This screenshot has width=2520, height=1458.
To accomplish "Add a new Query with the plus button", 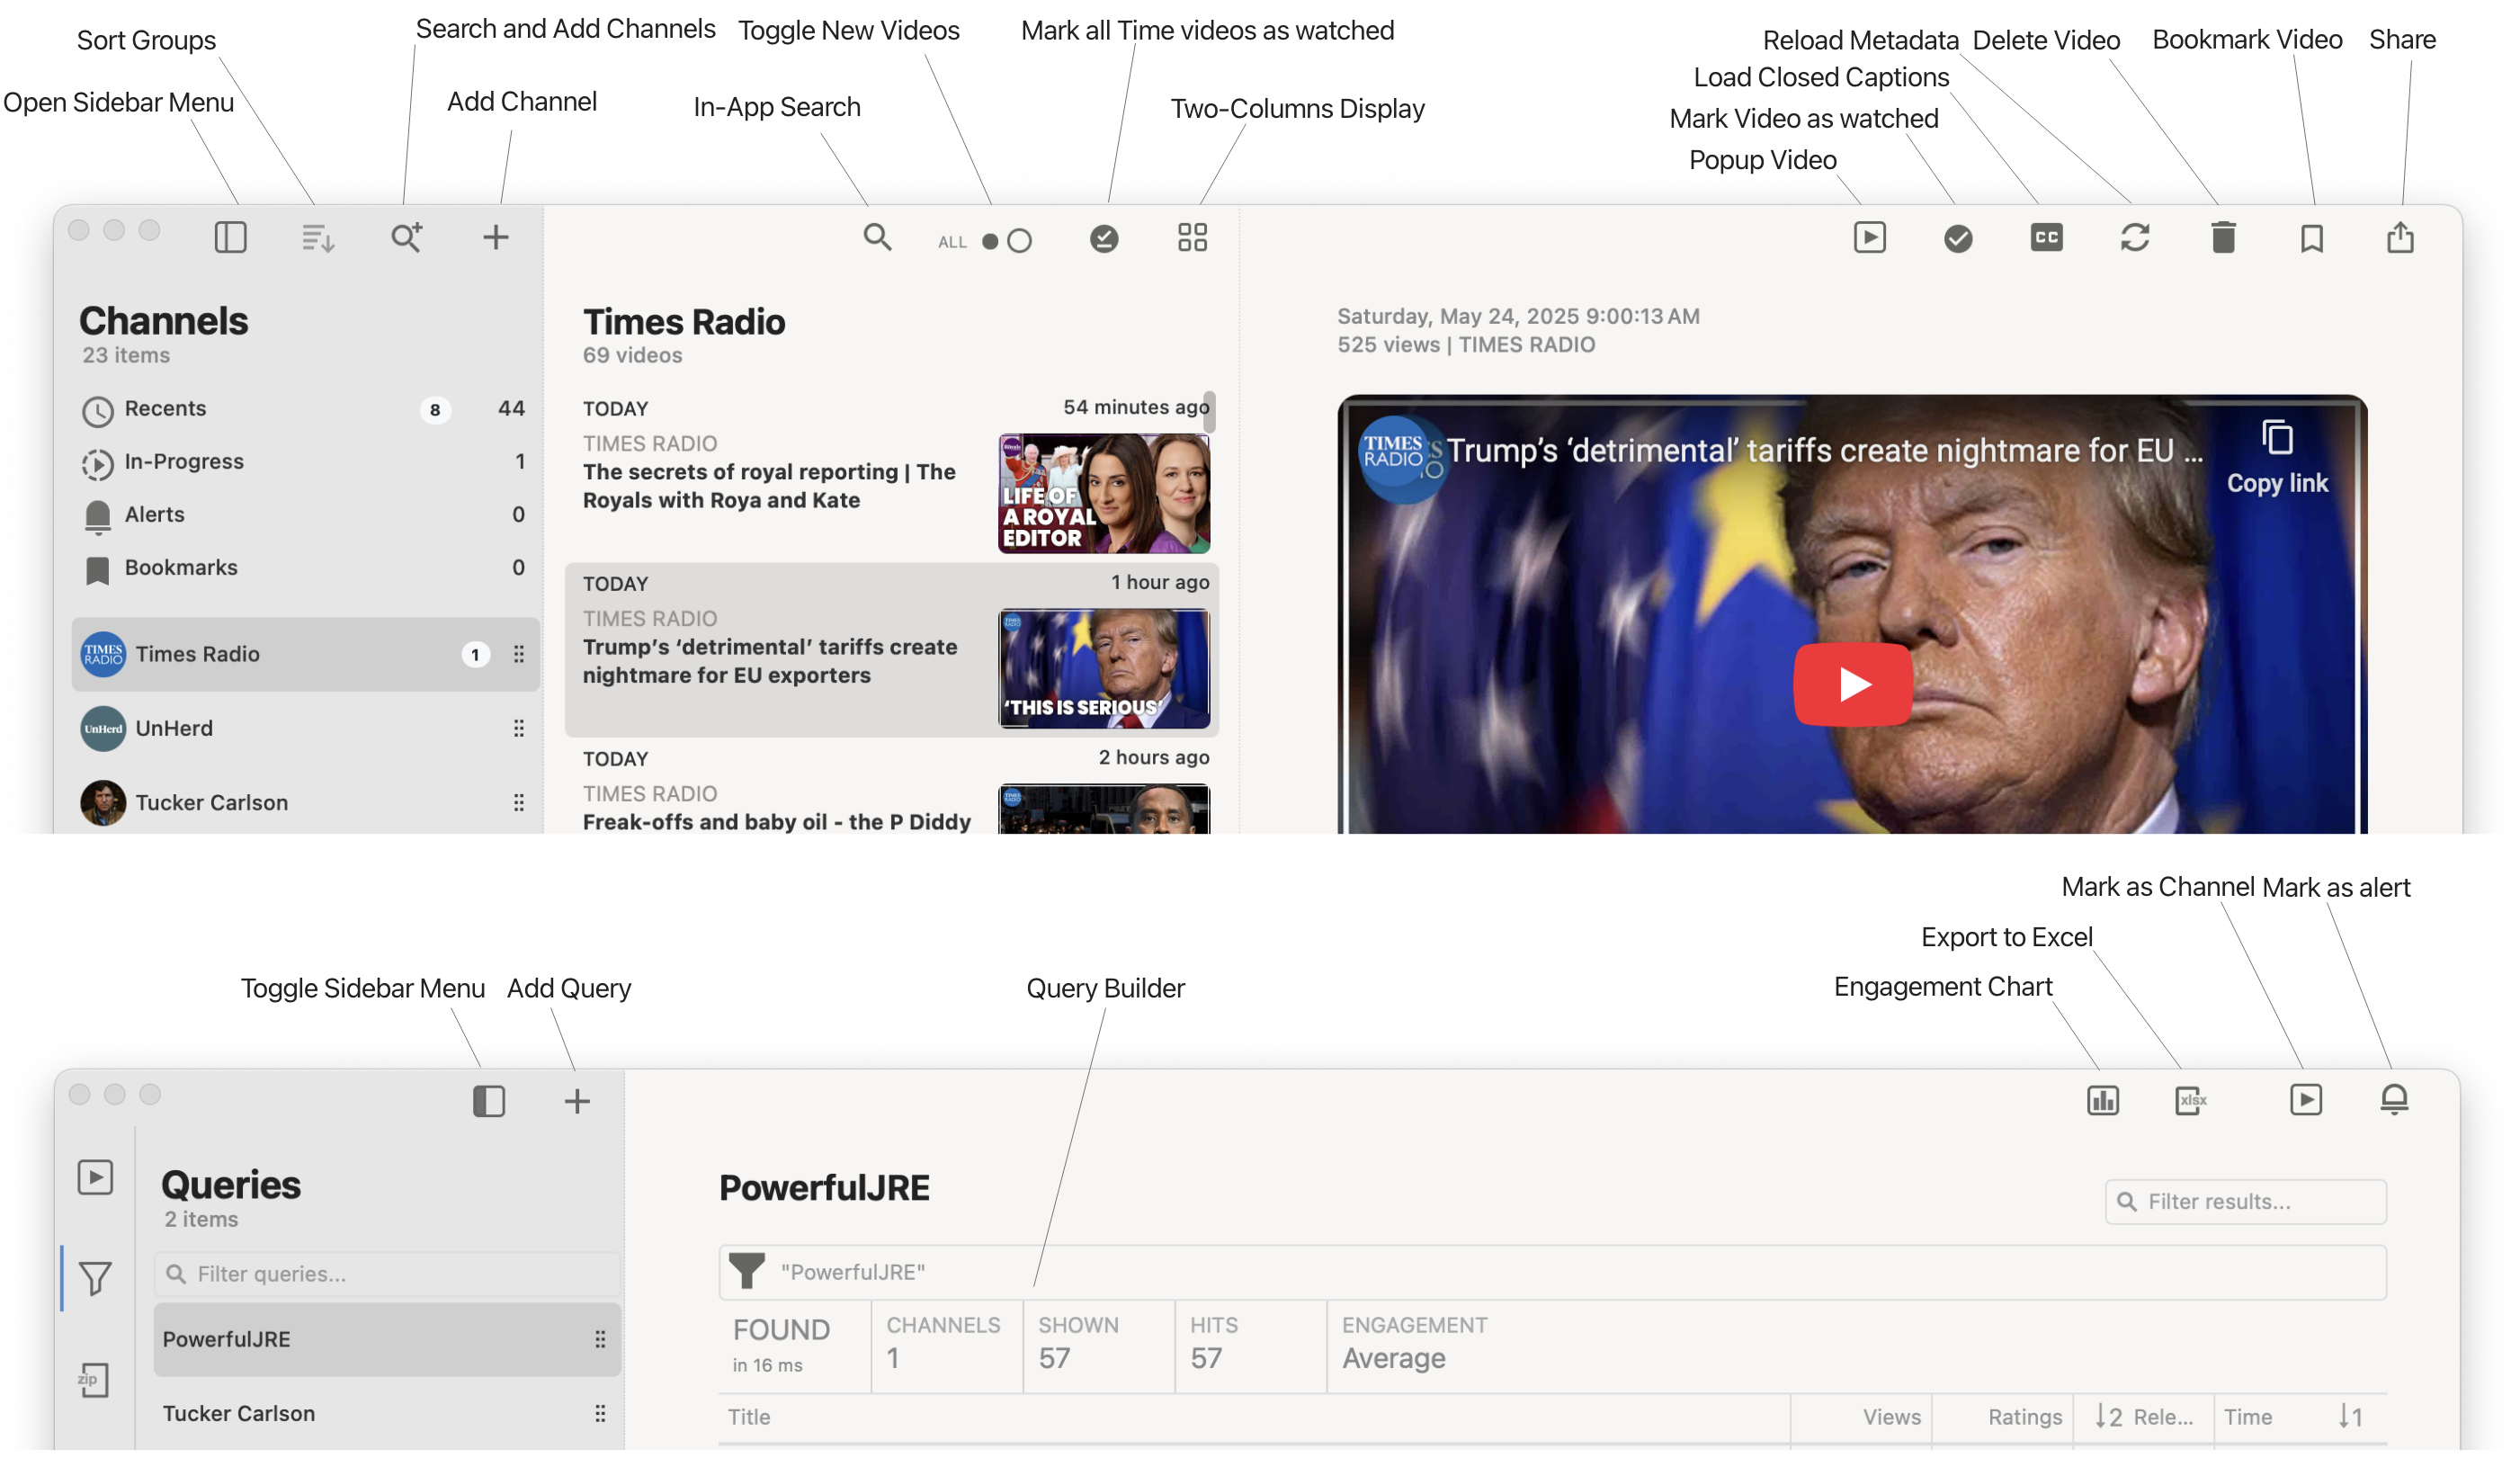I will [x=577, y=1100].
